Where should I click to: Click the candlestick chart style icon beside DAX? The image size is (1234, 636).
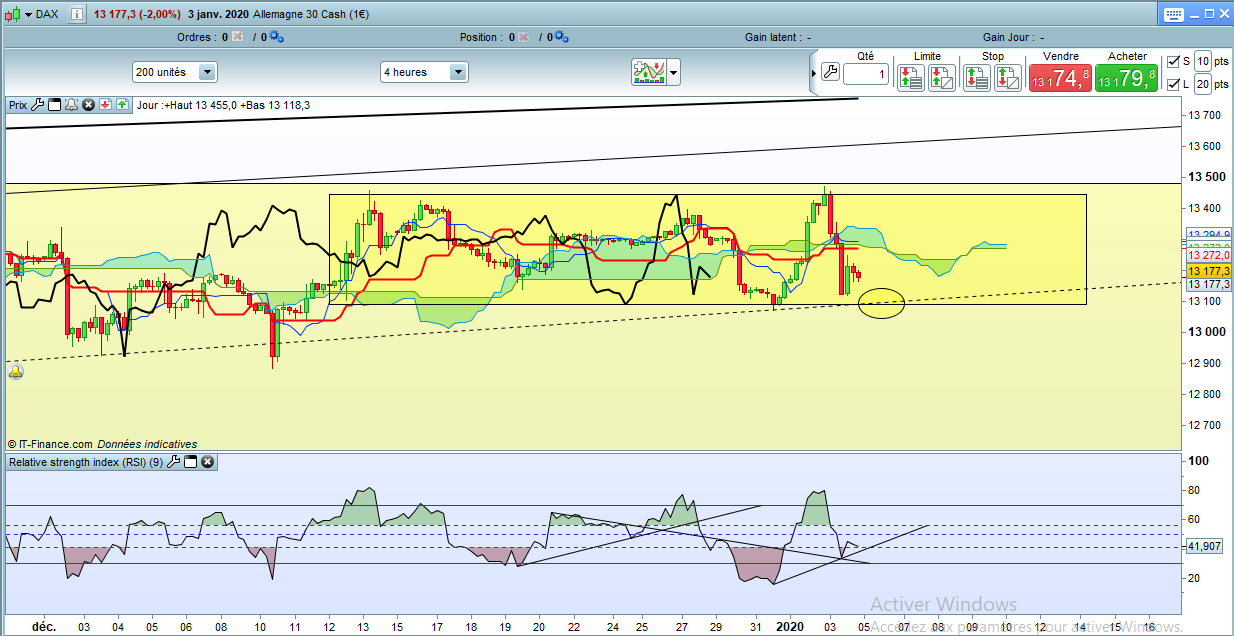(x=12, y=15)
